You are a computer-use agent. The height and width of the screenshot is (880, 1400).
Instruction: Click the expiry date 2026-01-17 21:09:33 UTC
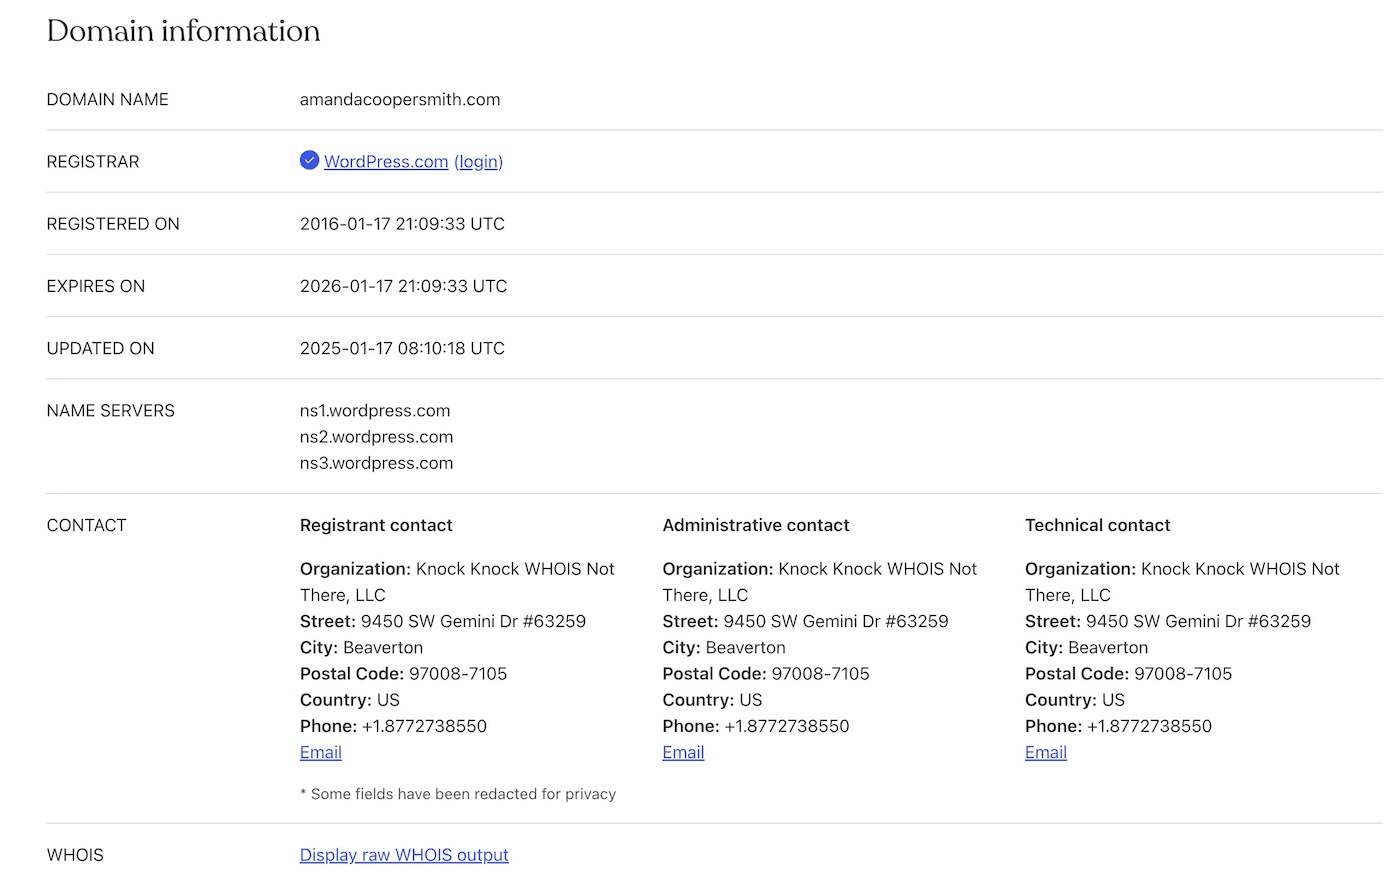coord(403,286)
